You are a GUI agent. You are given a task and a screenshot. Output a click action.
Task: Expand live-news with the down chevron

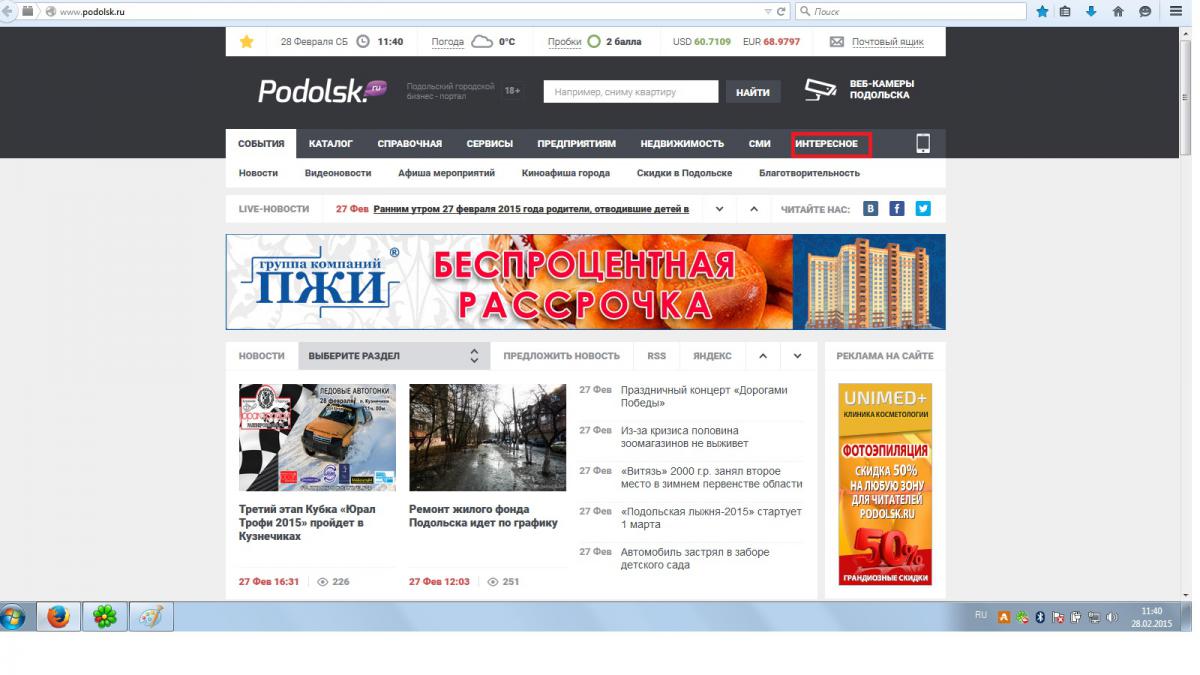[x=718, y=209]
